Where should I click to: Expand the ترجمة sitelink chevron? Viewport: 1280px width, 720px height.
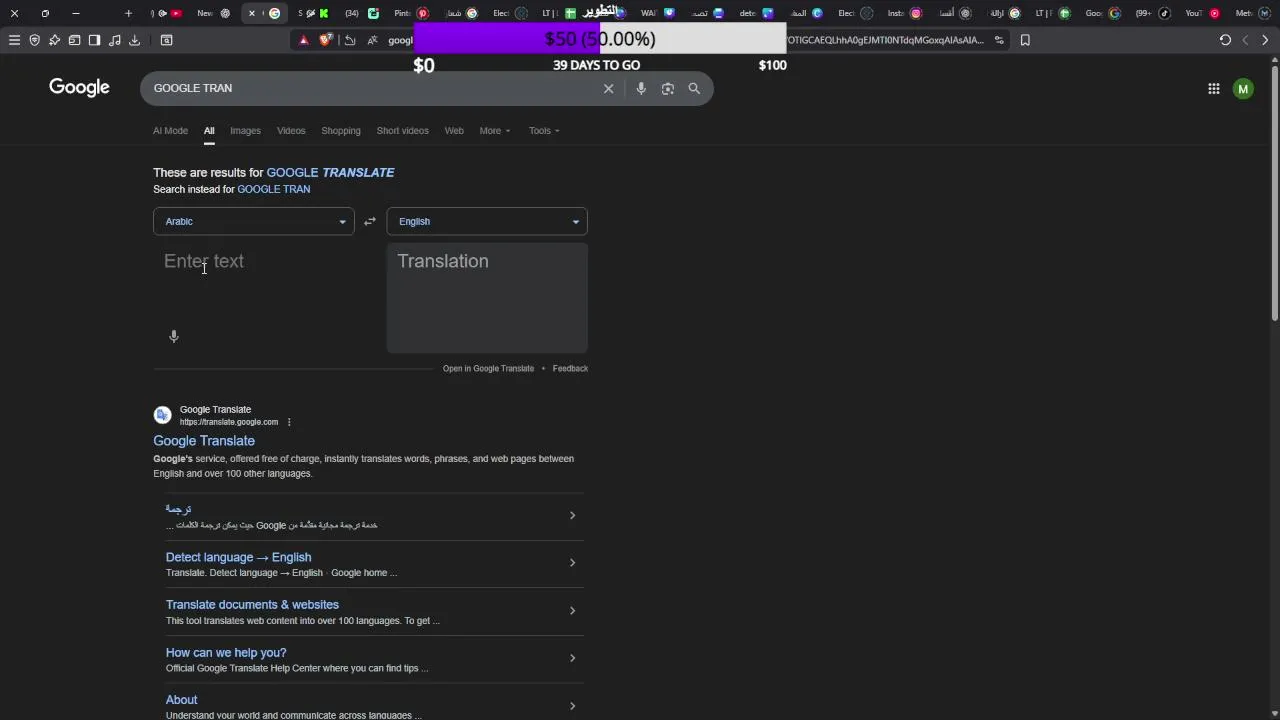[572, 516]
